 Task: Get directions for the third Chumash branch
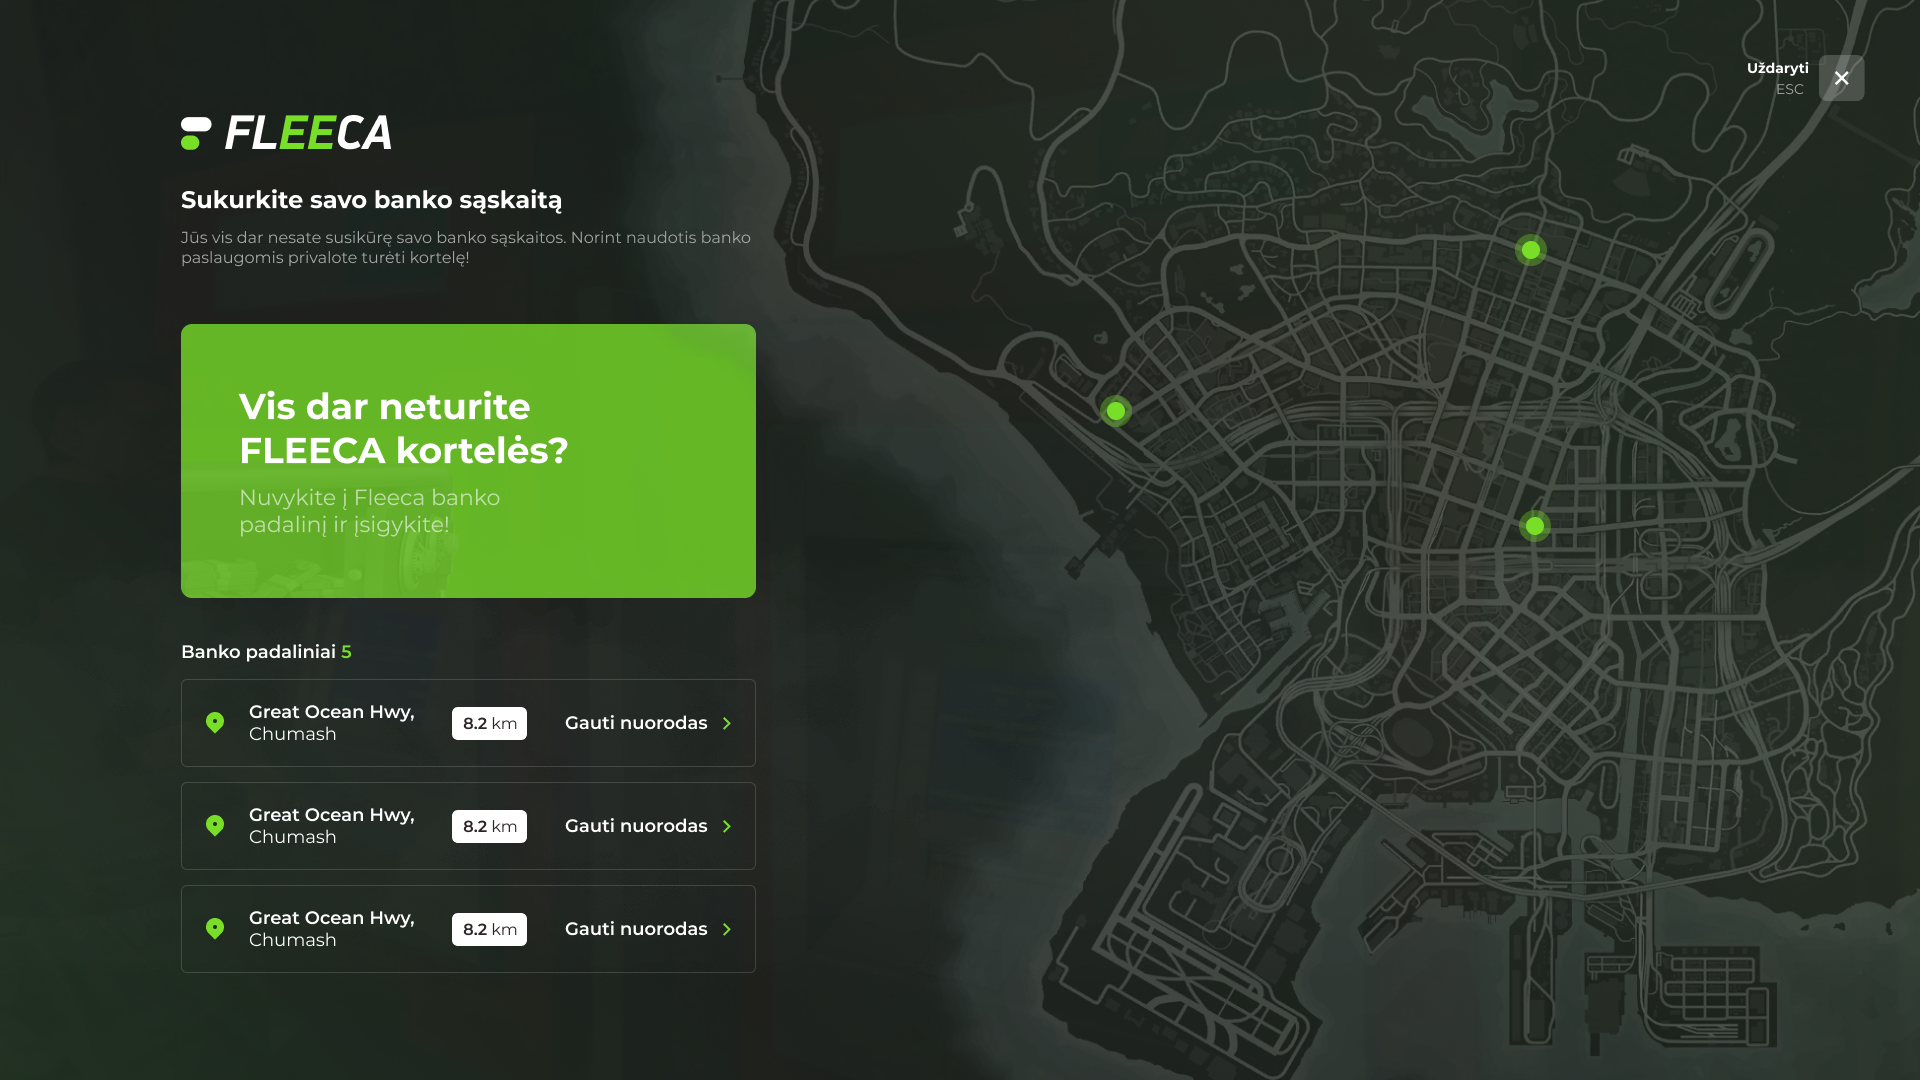click(x=636, y=929)
